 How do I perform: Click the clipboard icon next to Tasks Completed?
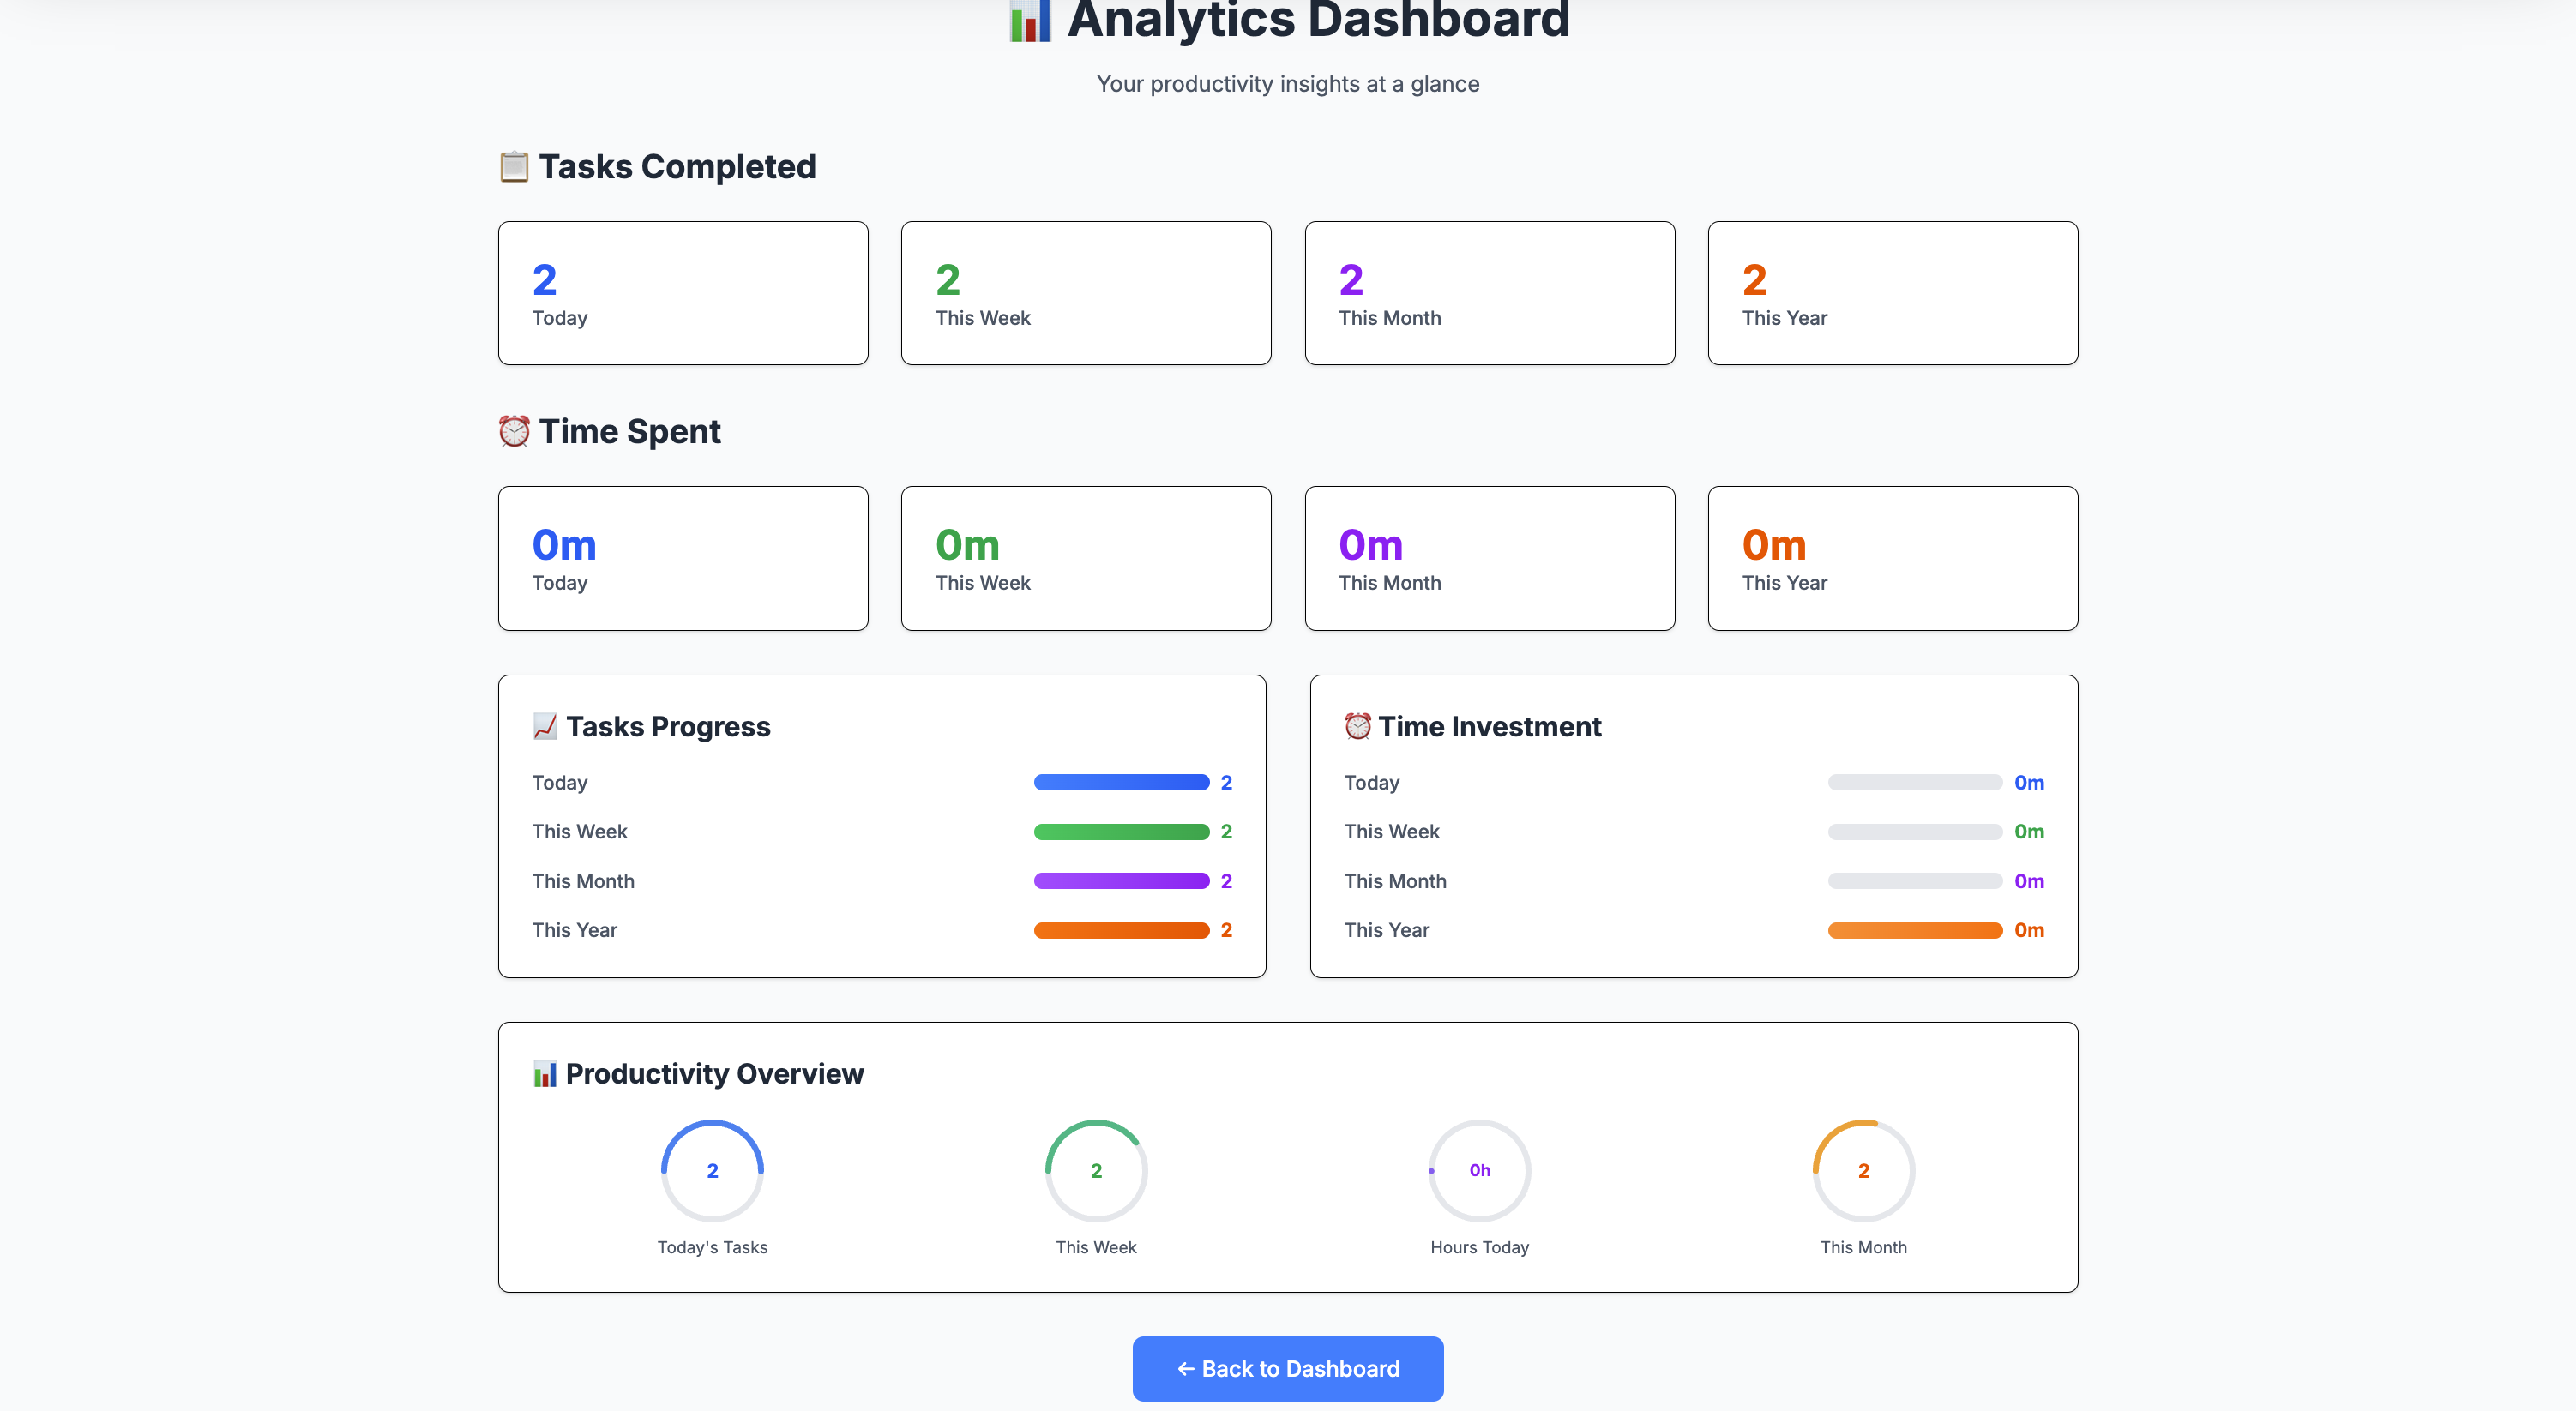(514, 167)
